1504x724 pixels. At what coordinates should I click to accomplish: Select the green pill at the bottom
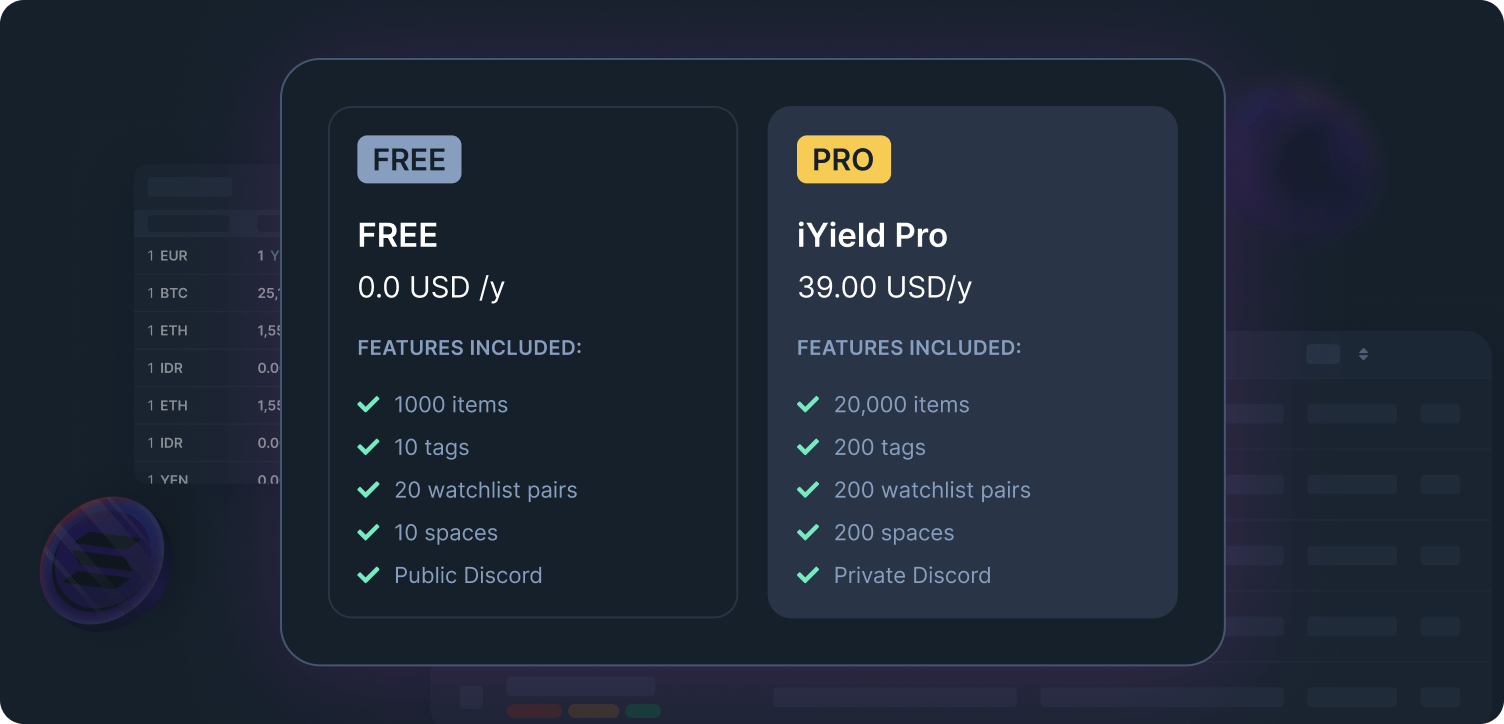[643, 710]
